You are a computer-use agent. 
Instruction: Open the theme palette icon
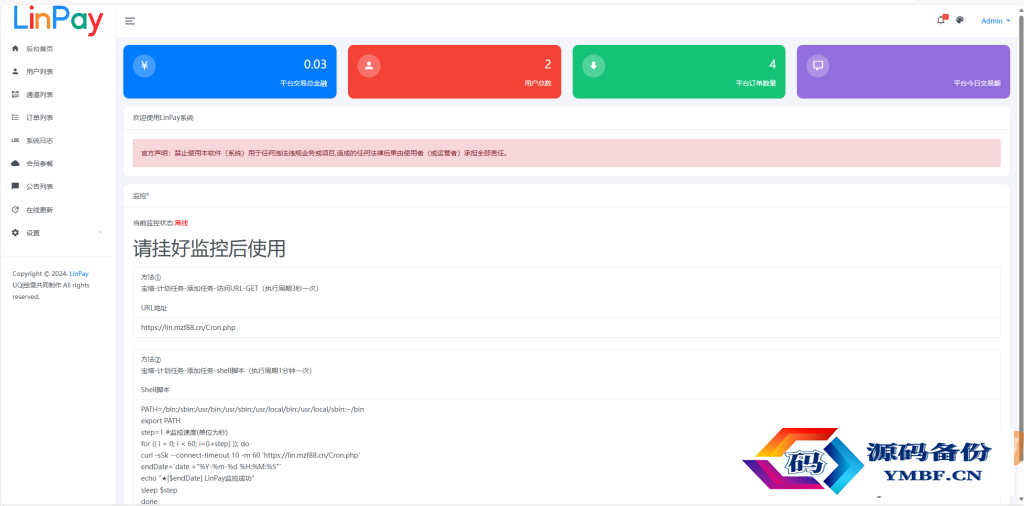pyautogui.click(x=960, y=20)
